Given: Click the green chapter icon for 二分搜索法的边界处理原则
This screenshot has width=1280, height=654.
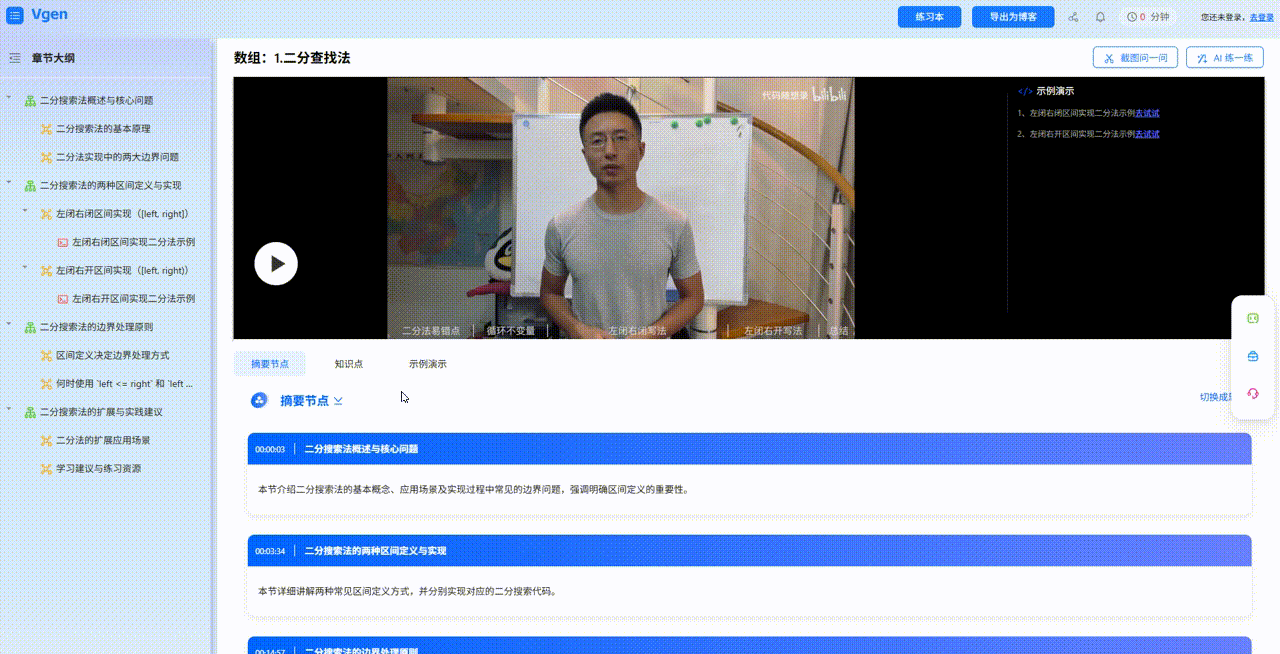Looking at the screenshot, I should point(30,327).
